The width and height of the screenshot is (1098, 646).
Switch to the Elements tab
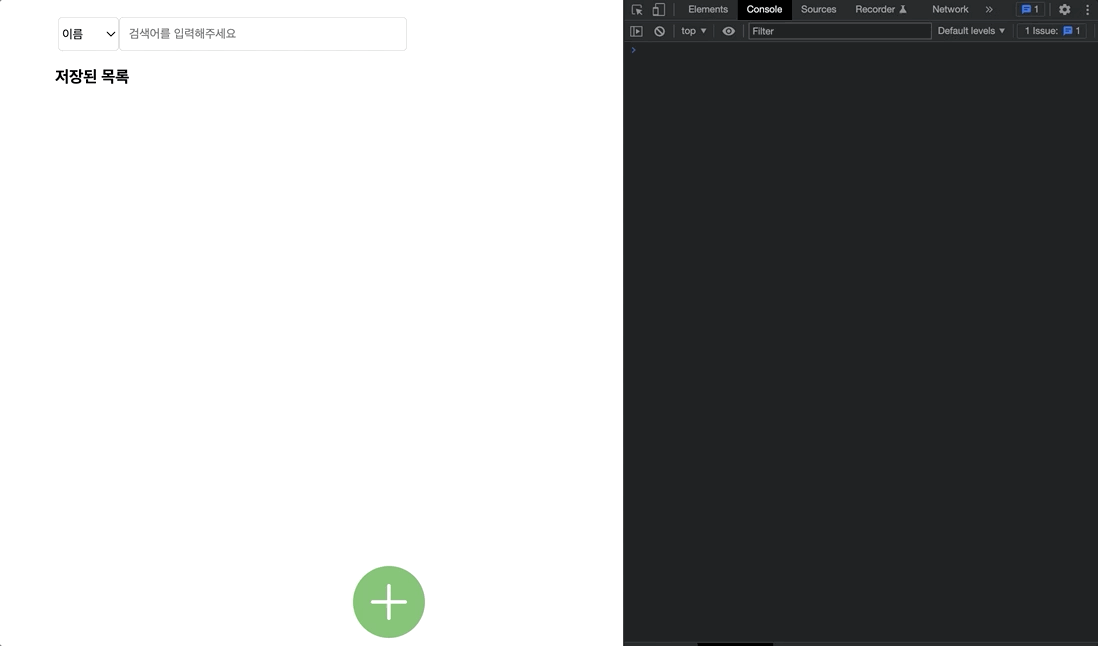click(708, 10)
